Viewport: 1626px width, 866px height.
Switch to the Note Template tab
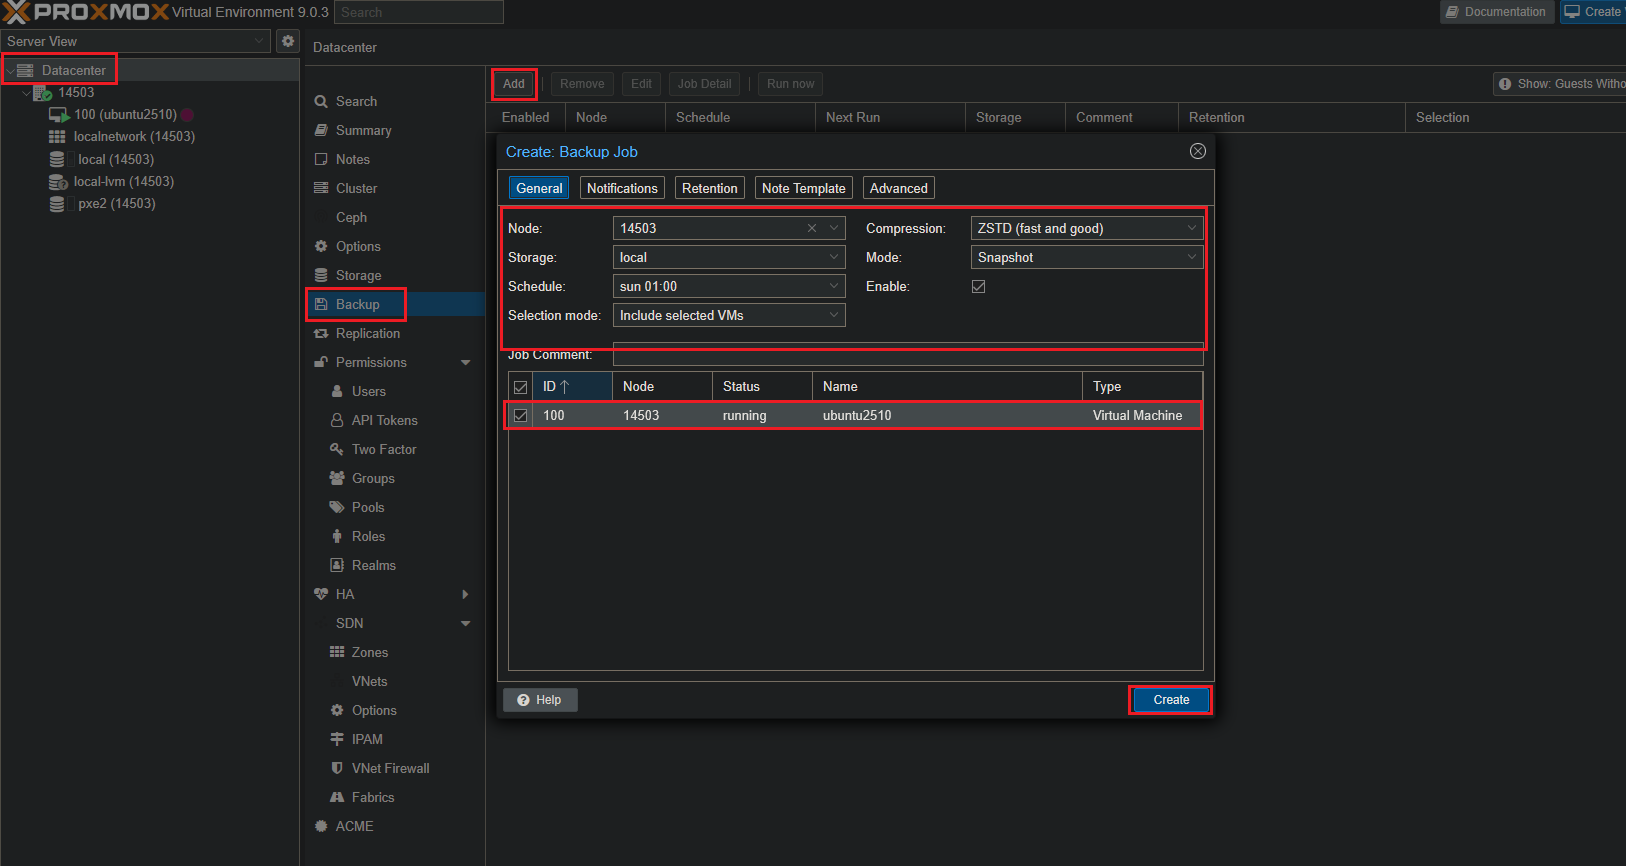pos(803,188)
